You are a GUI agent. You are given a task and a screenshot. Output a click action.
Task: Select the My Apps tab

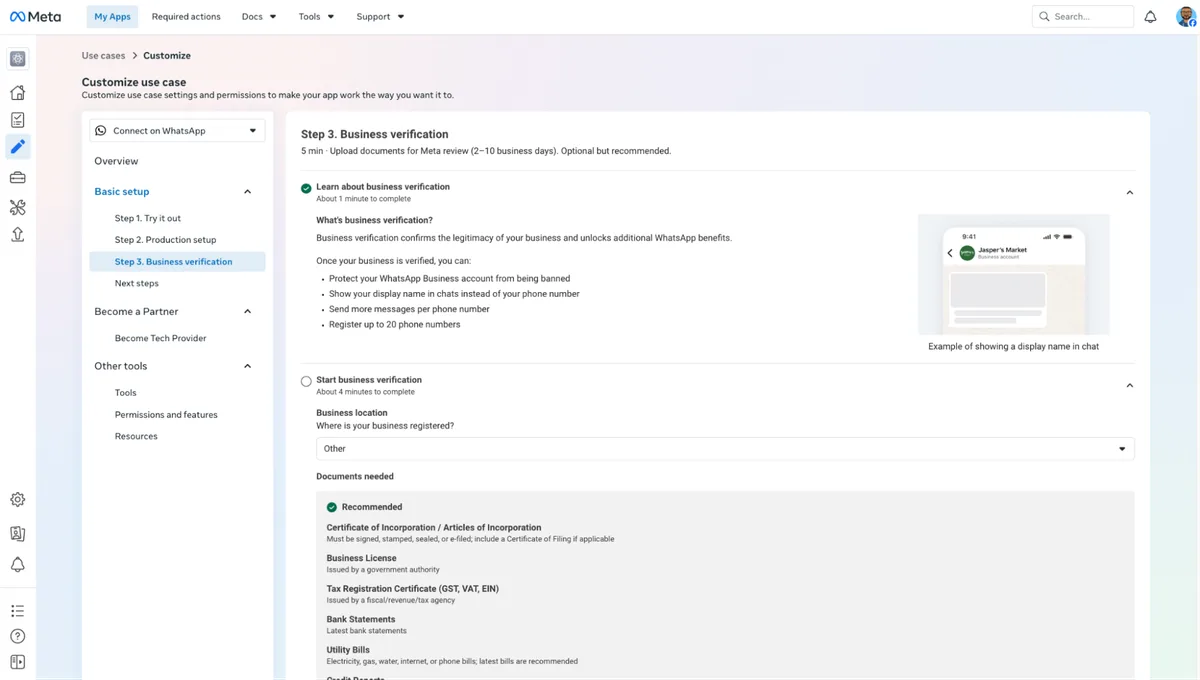[x=112, y=17]
